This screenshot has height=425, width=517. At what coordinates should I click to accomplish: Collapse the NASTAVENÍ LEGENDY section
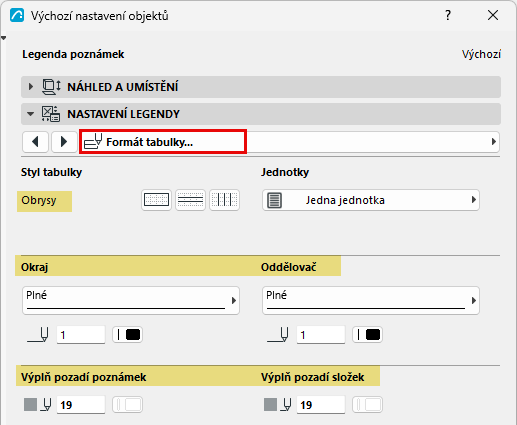tap(31, 114)
